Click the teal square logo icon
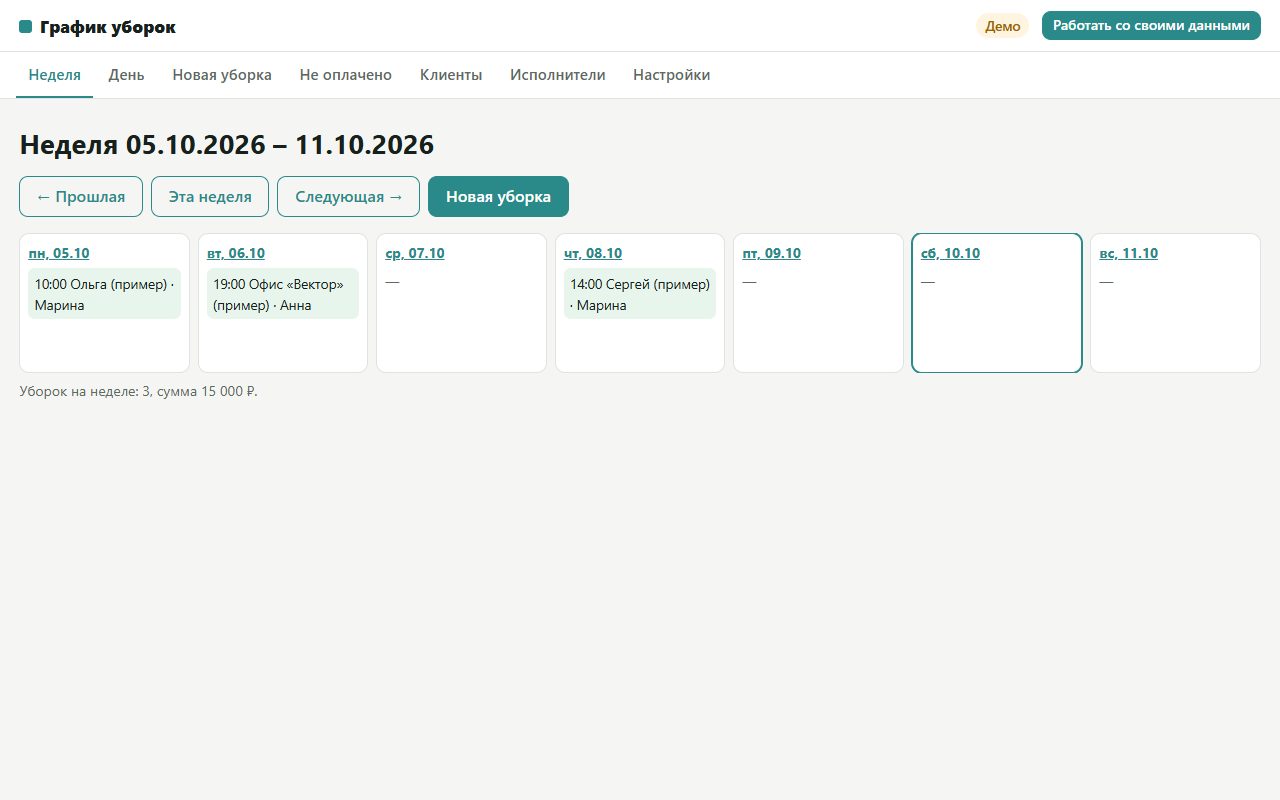The image size is (1280, 800). point(26,27)
